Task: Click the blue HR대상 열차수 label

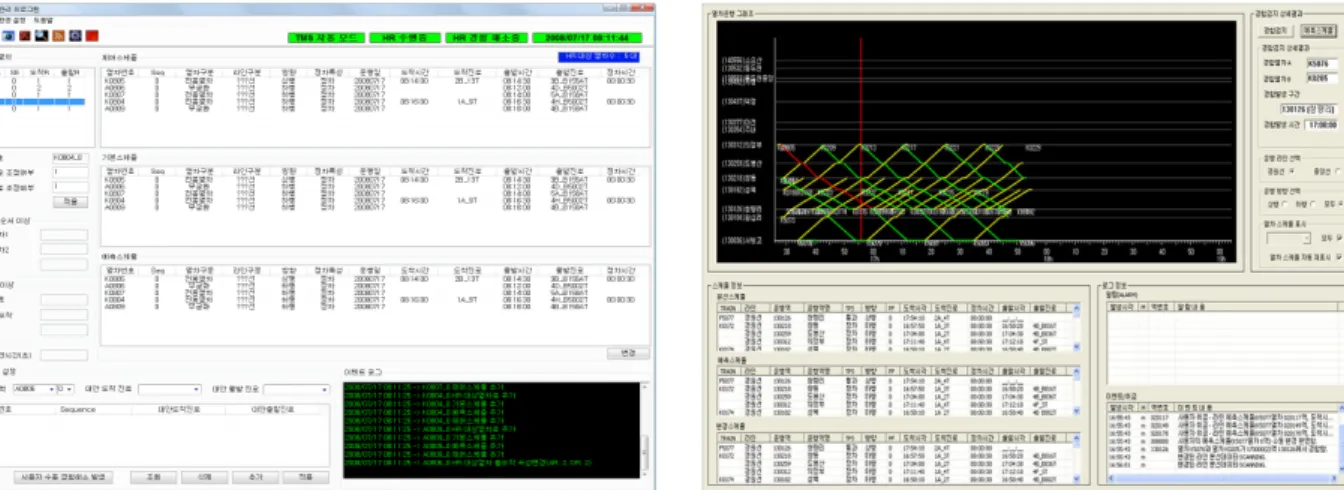Action: click(600, 58)
